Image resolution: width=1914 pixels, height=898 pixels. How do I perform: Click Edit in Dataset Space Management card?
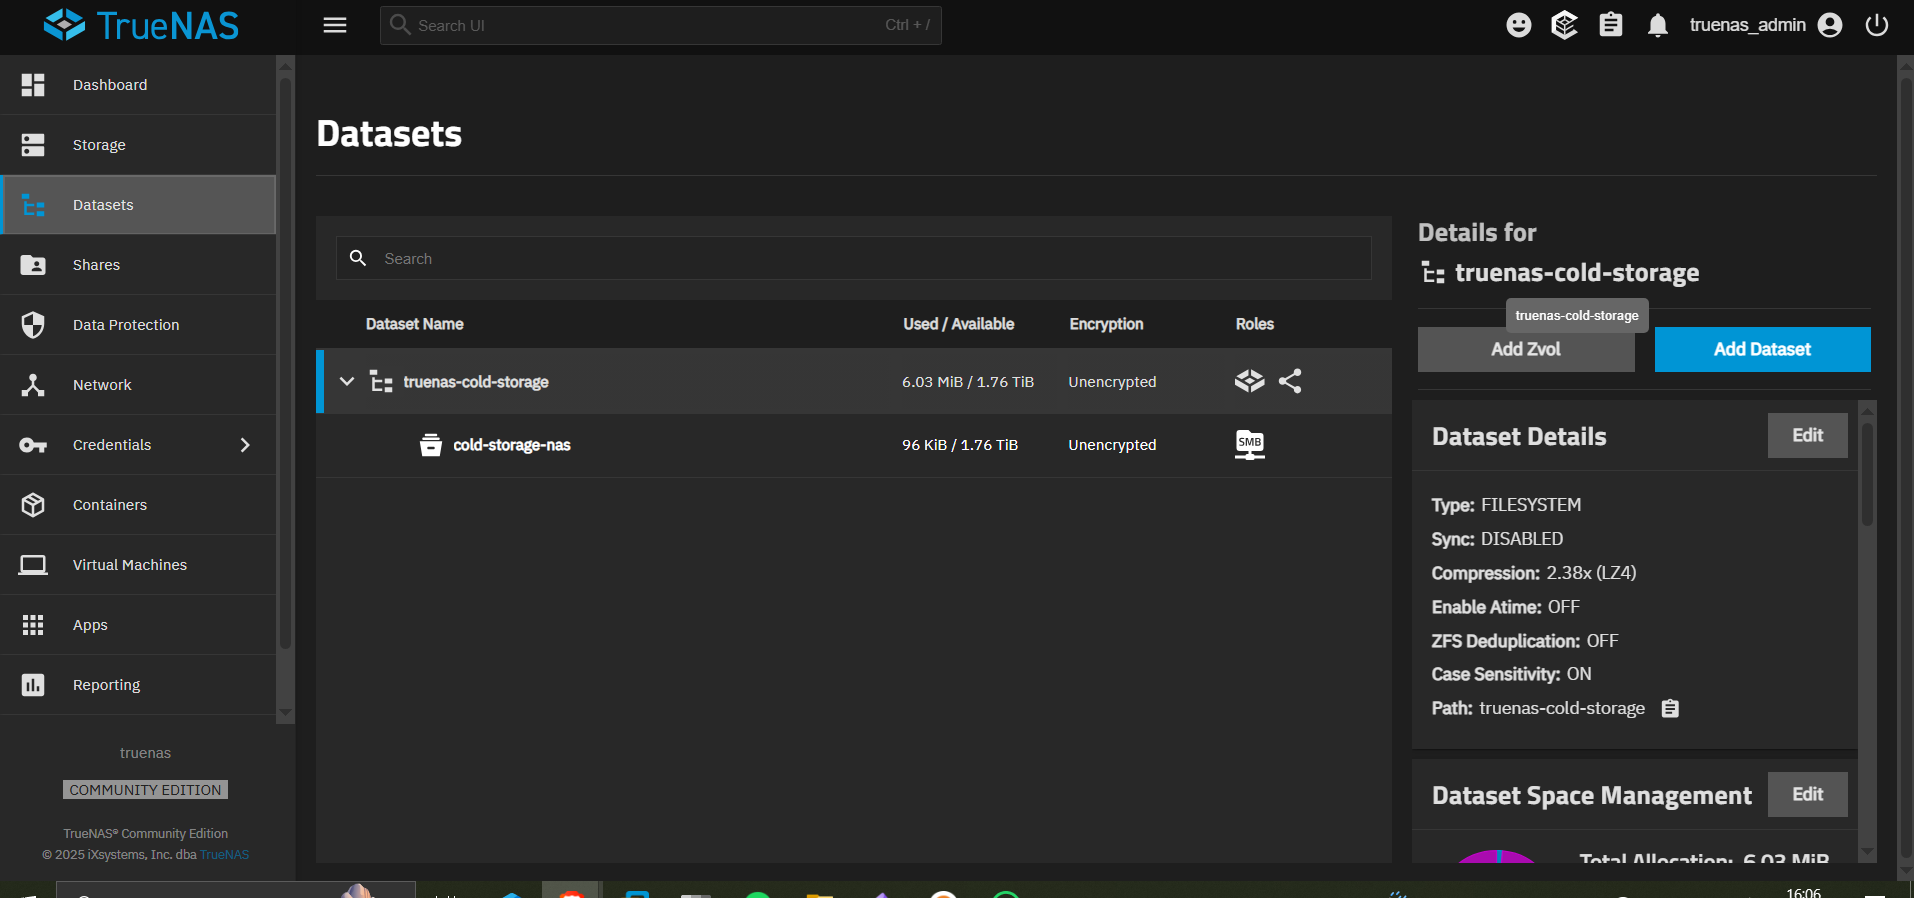pos(1807,795)
